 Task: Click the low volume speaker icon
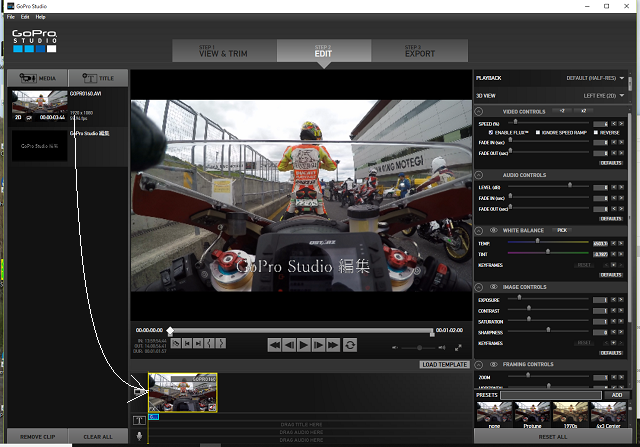pyautogui.click(x=395, y=347)
